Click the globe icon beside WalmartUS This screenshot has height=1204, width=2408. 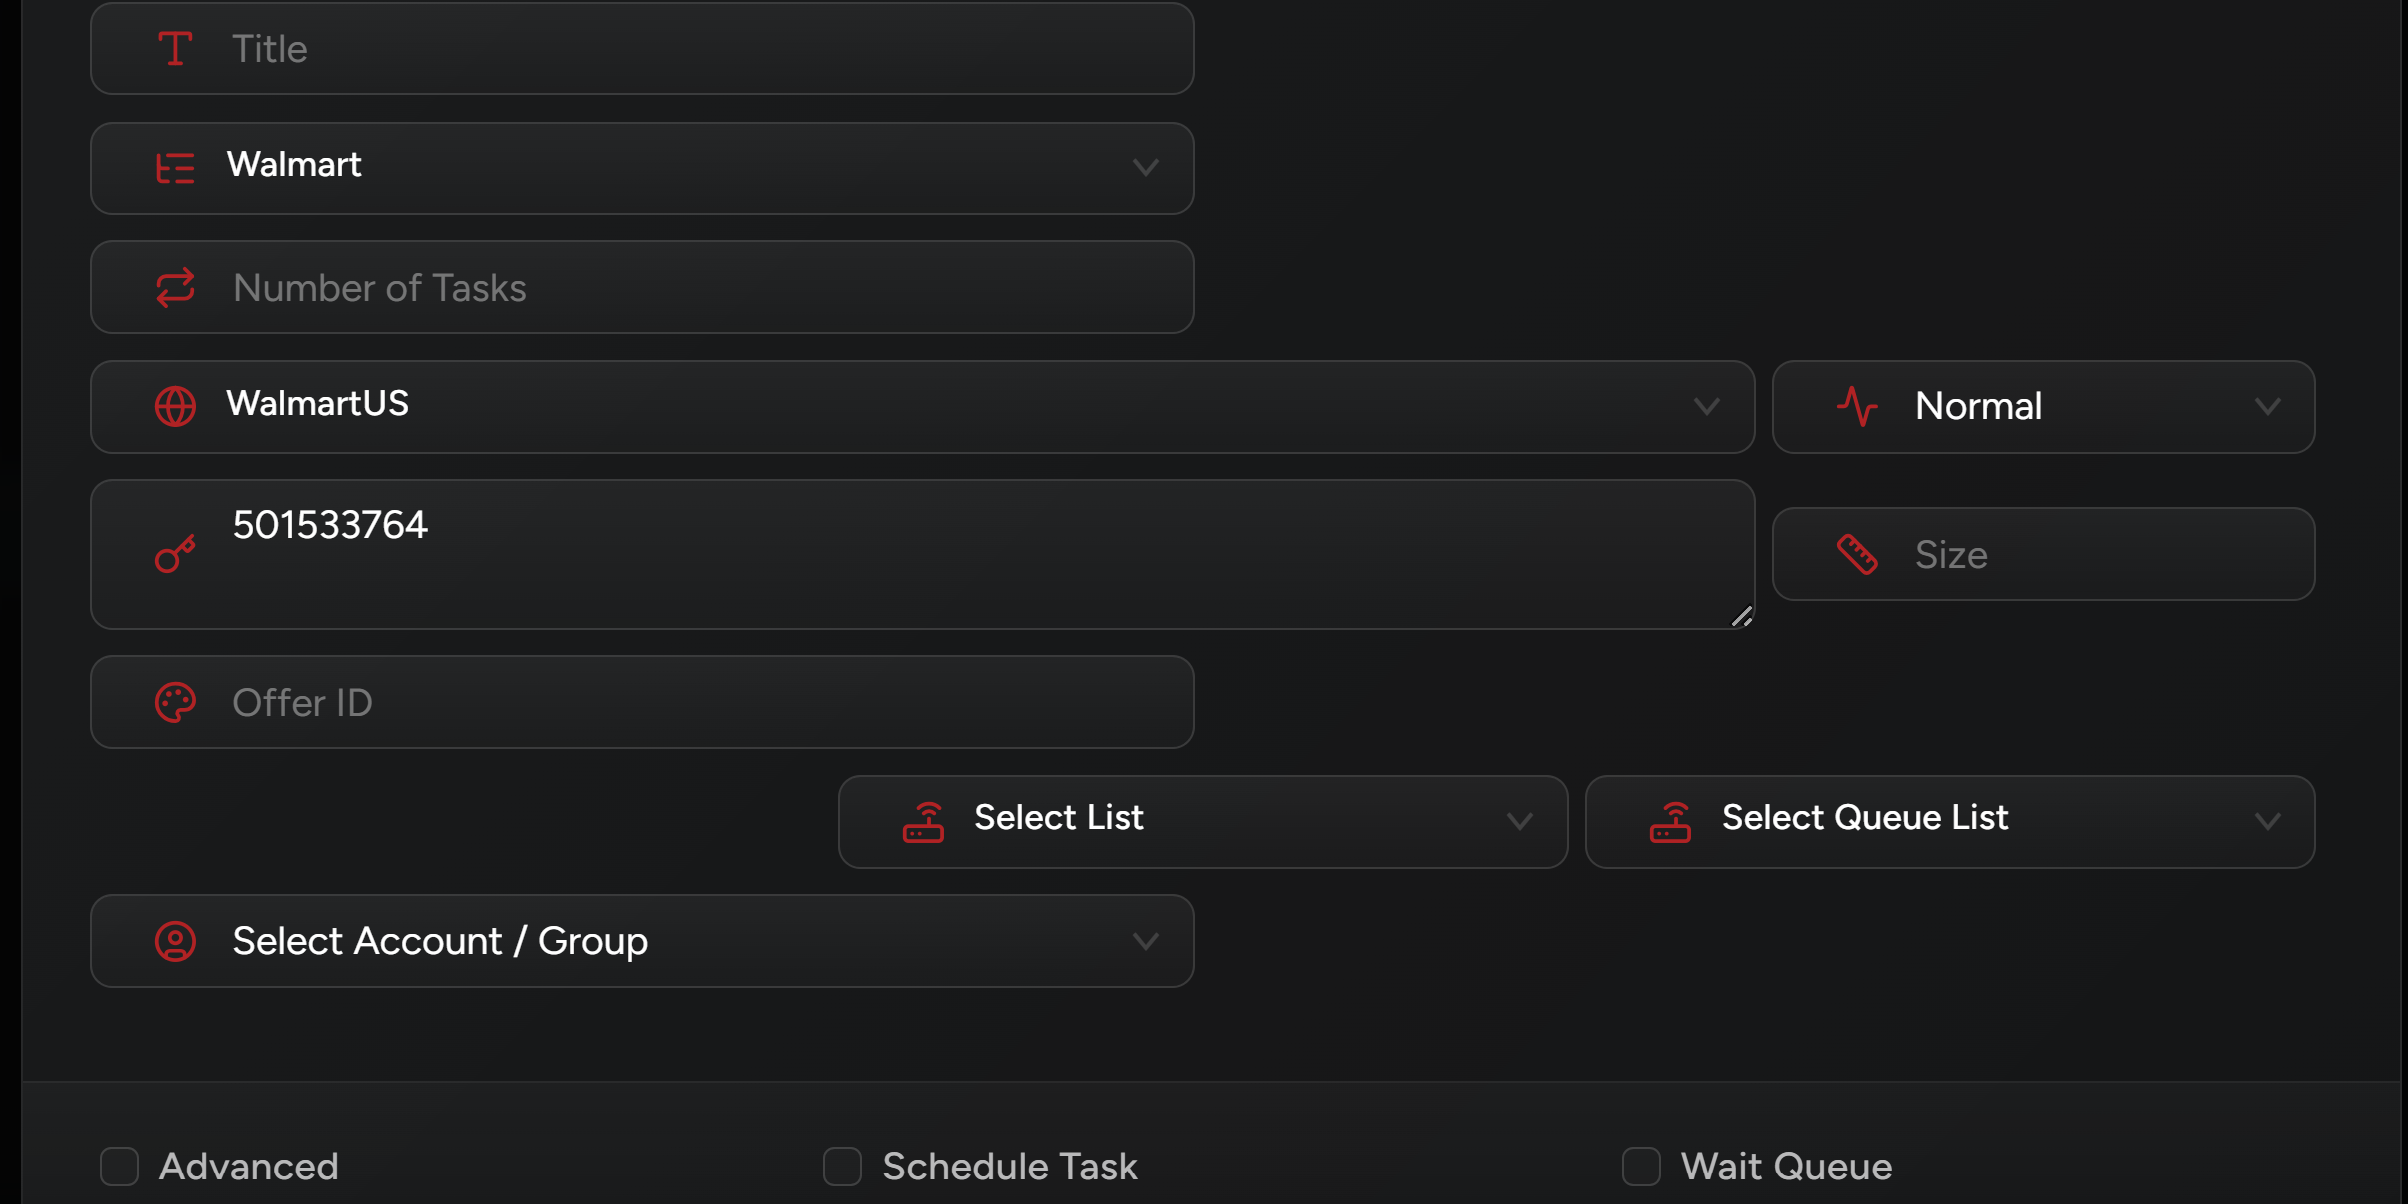click(175, 407)
